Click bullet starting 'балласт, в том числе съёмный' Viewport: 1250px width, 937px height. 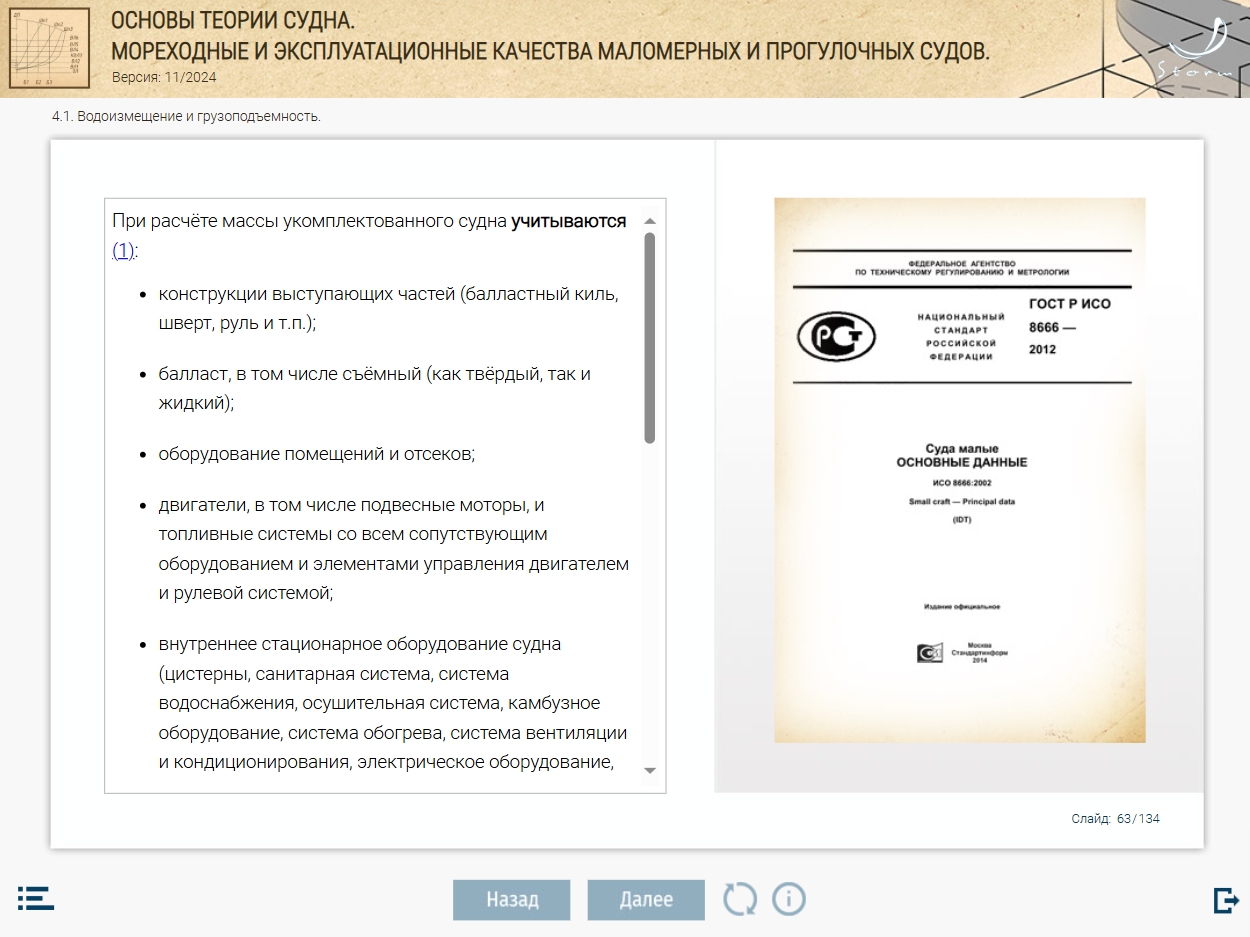pos(374,388)
